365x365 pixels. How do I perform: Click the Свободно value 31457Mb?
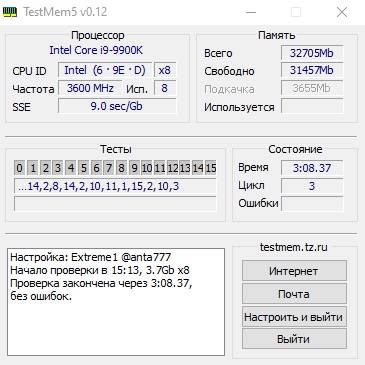[x=312, y=71]
